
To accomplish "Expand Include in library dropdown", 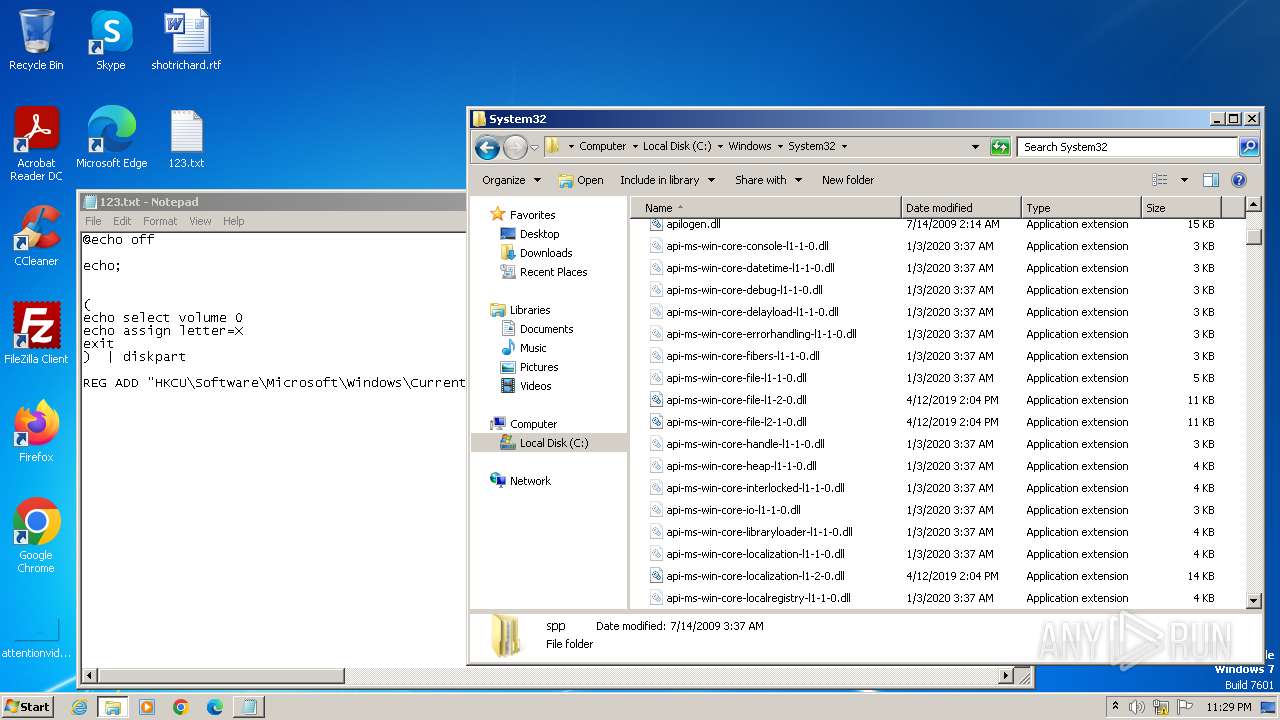I will pyautogui.click(x=667, y=180).
